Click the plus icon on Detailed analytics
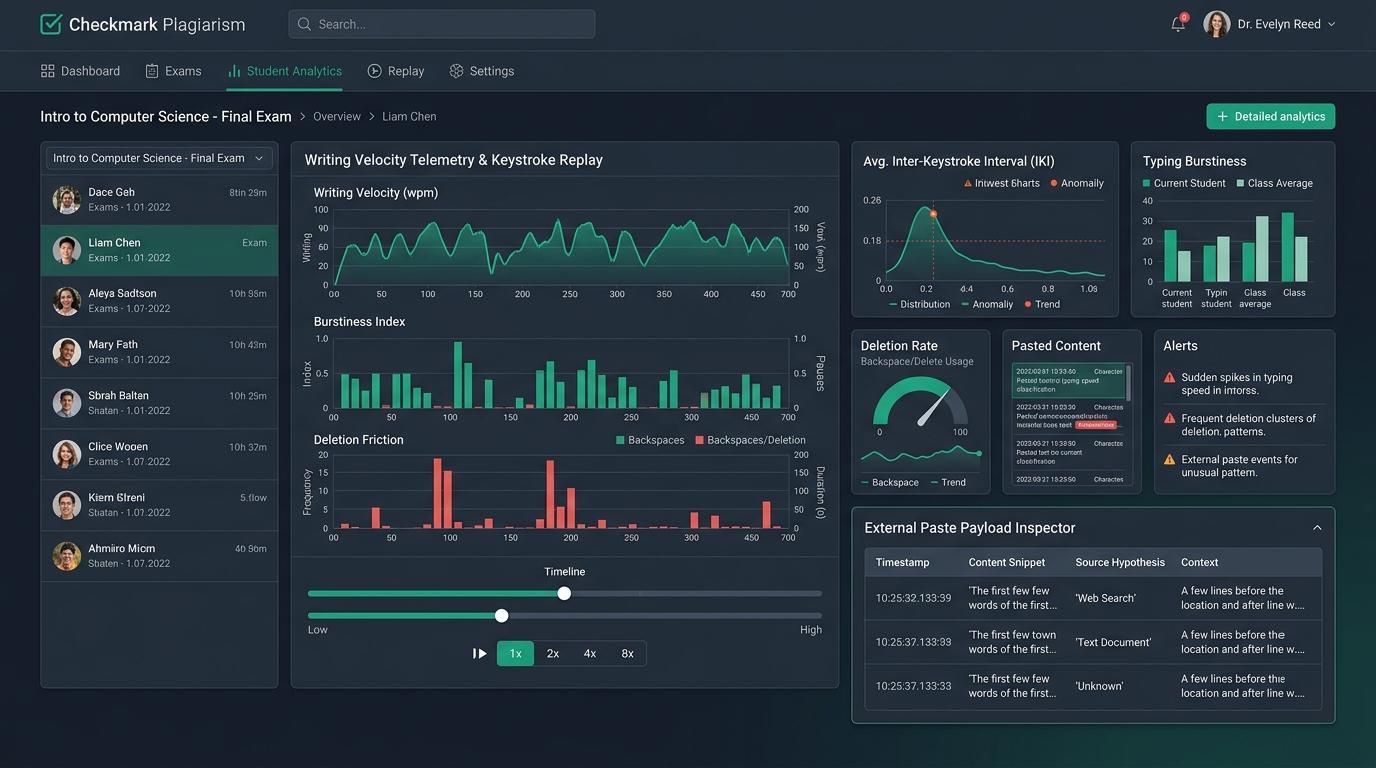The height and width of the screenshot is (768, 1376). pyautogui.click(x=1222, y=117)
